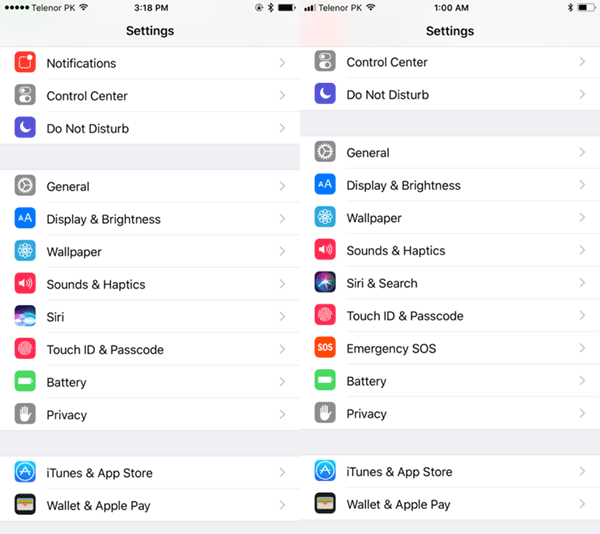
Task: Tap Display & Brightness AA icon, left screen
Action: [25, 218]
